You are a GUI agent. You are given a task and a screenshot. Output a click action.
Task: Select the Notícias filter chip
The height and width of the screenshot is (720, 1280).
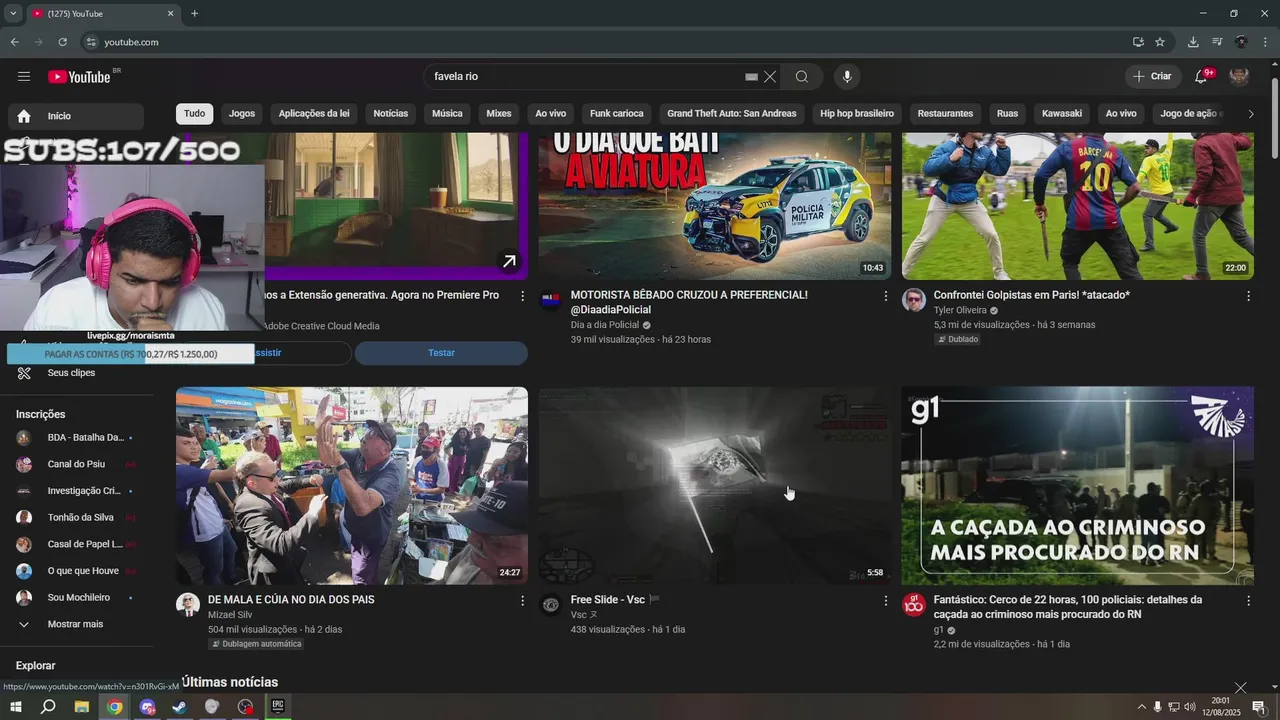391,114
